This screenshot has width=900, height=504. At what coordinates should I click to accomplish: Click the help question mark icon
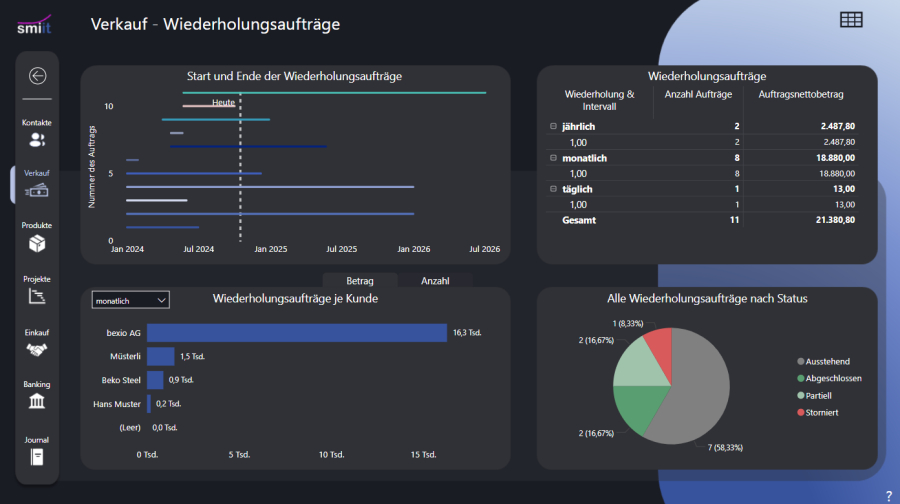[x=888, y=496]
